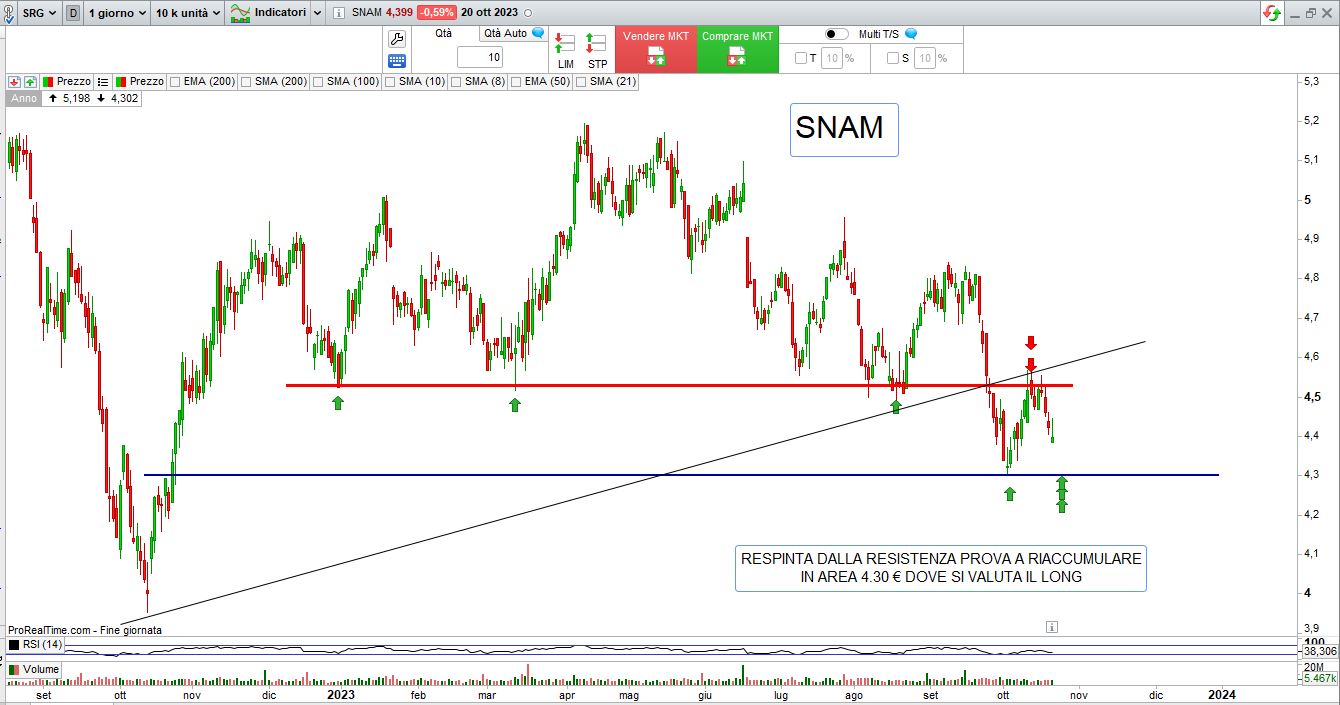
Task: Click the black RSI color swatch
Action: coord(14,645)
